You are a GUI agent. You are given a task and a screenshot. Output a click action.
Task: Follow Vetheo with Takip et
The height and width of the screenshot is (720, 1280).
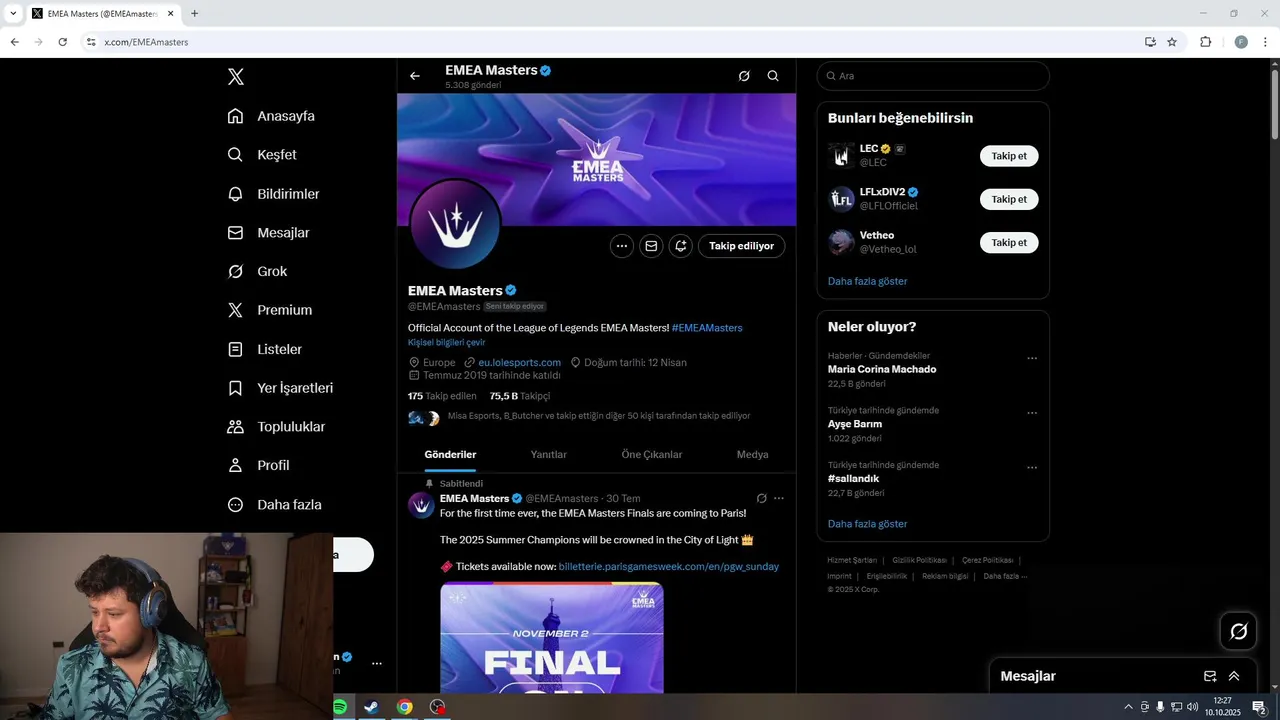coord(1009,243)
